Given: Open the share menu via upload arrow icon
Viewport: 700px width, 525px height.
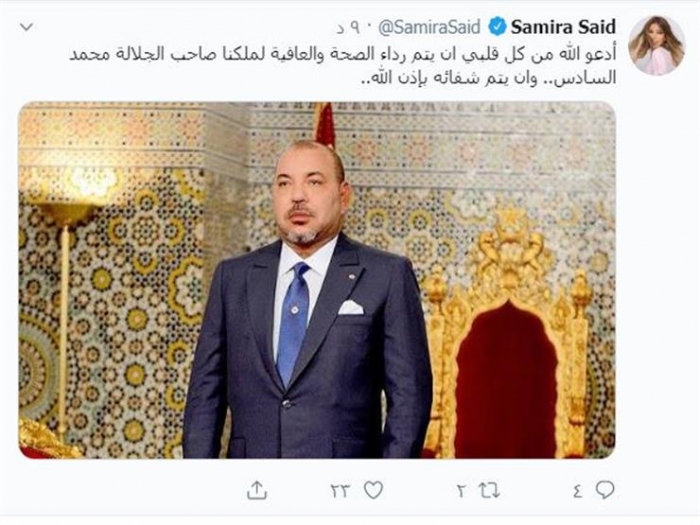Looking at the screenshot, I should (x=257, y=490).
